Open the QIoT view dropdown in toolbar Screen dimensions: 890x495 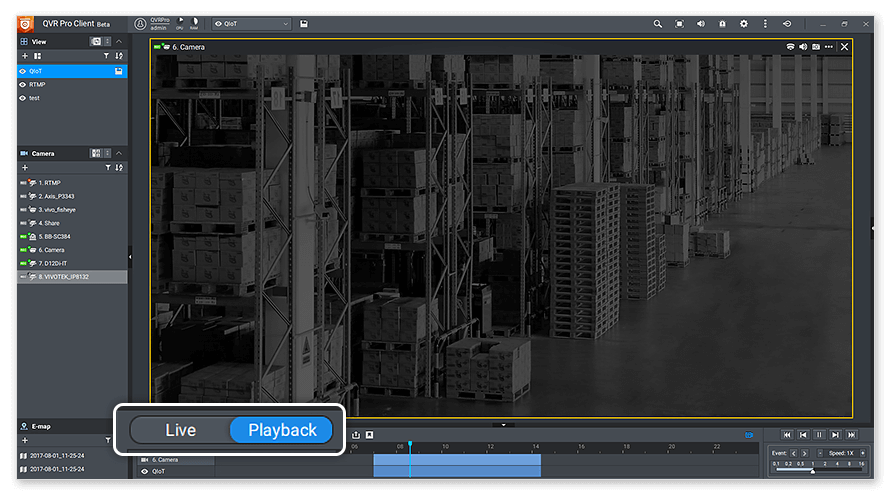click(251, 23)
